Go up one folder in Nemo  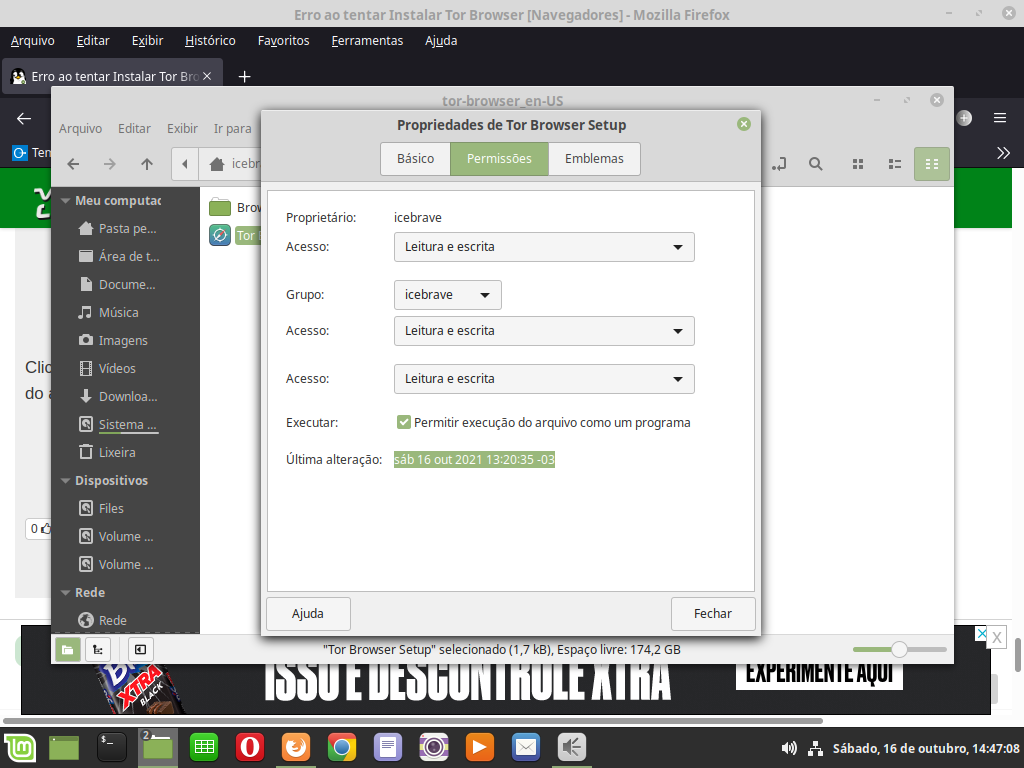pyautogui.click(x=147, y=164)
